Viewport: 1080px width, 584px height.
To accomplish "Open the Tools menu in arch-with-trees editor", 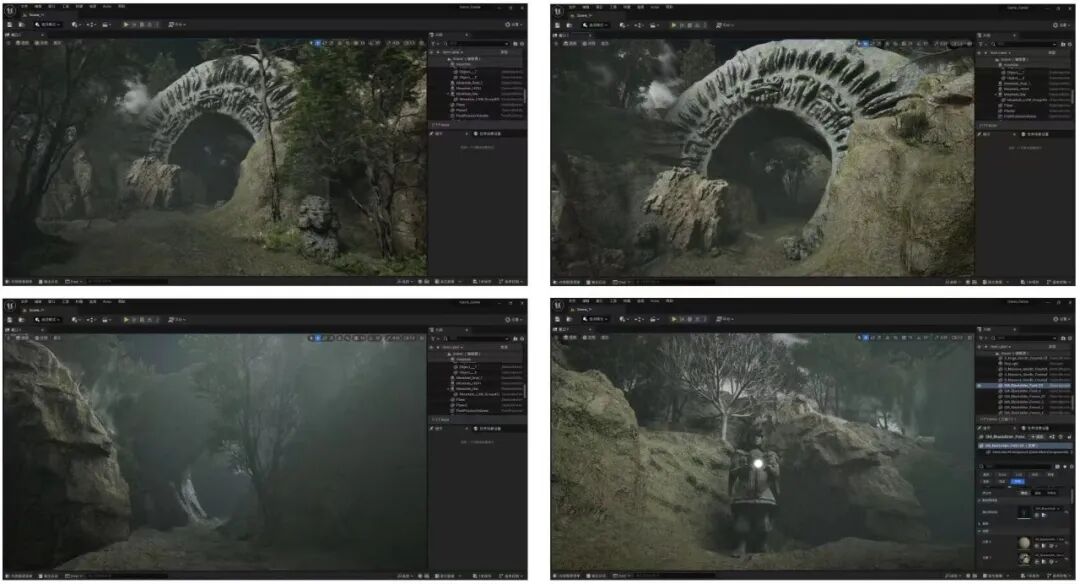I will point(66,6).
